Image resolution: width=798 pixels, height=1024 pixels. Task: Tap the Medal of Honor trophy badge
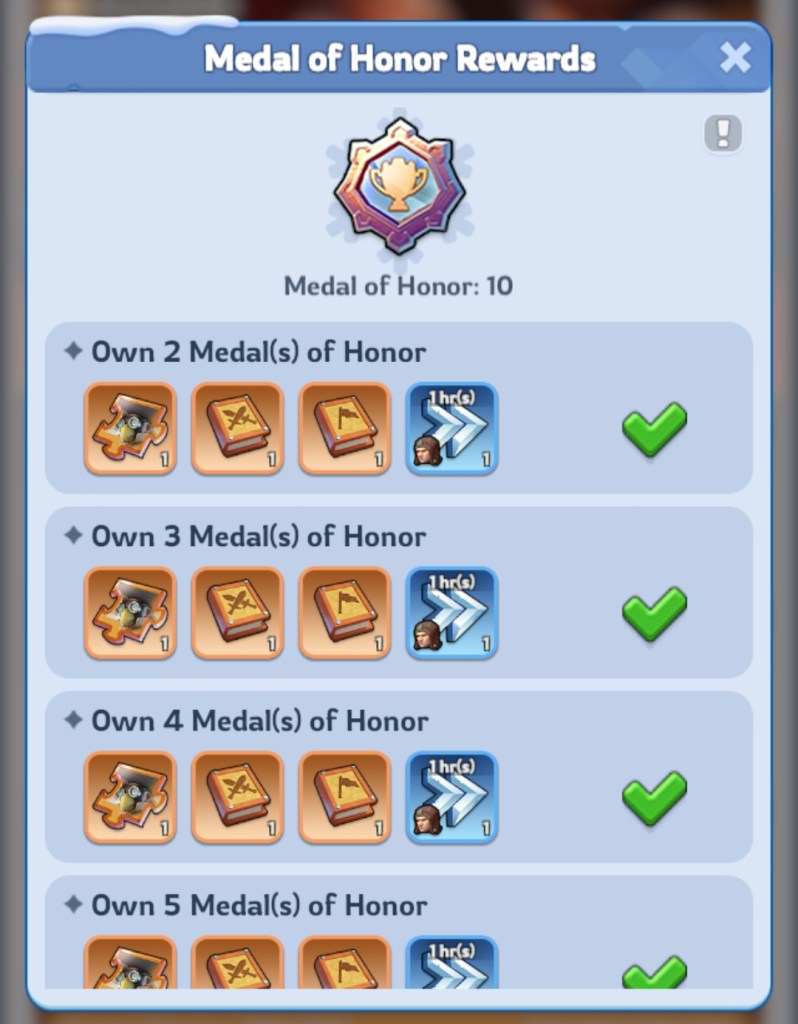pyautogui.click(x=399, y=186)
